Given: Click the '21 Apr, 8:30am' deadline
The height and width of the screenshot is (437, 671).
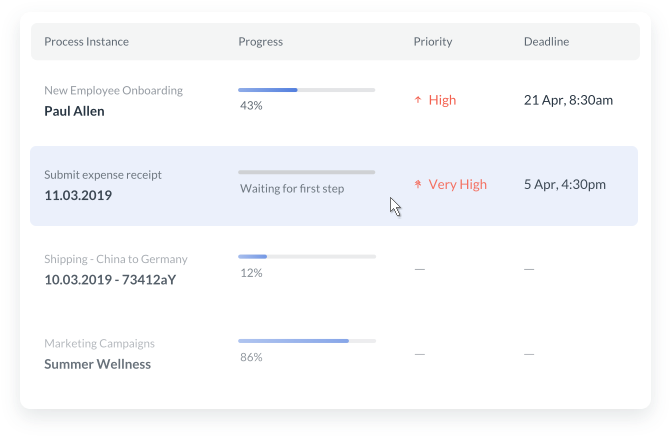Looking at the screenshot, I should tap(568, 100).
